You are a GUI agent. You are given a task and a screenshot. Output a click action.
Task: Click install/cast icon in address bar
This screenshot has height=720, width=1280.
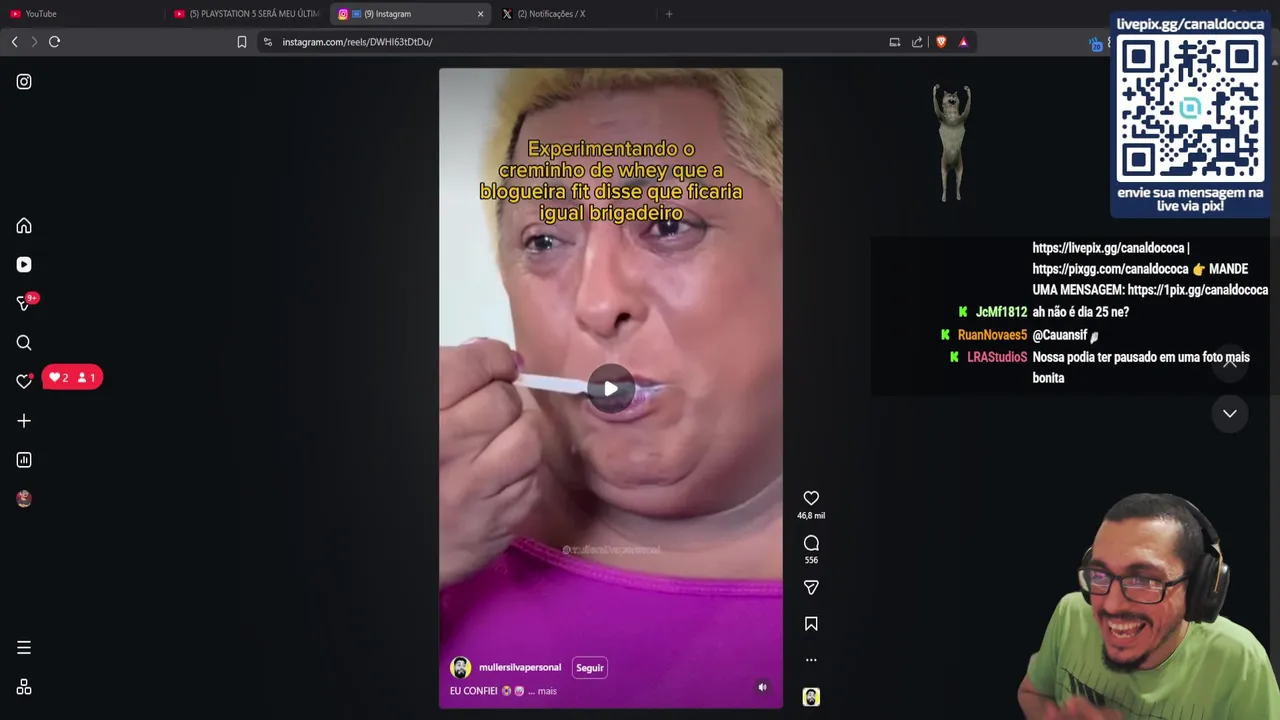pos(895,42)
